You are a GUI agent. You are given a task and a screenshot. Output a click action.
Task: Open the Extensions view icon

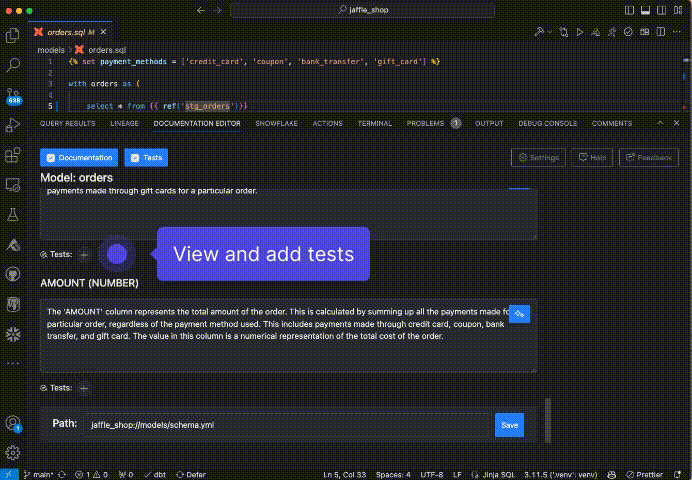[13, 155]
